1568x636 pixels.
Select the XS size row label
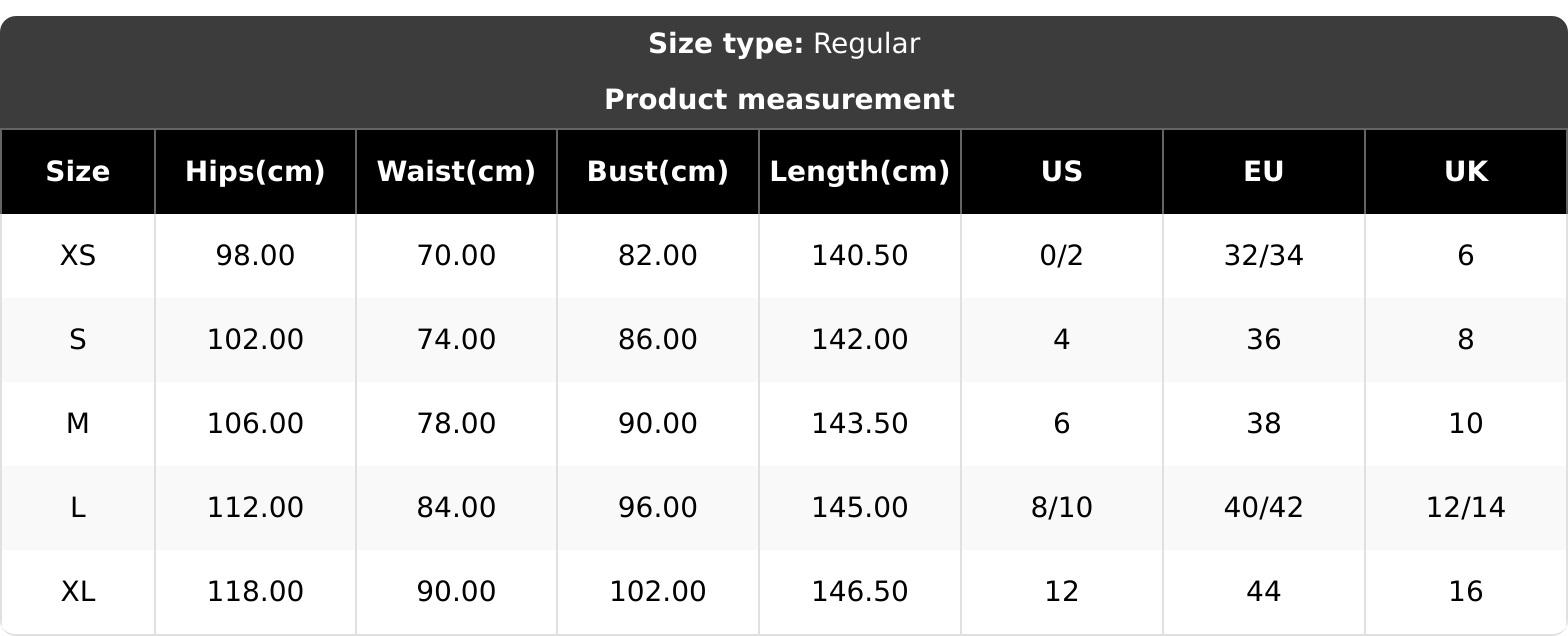[78, 256]
